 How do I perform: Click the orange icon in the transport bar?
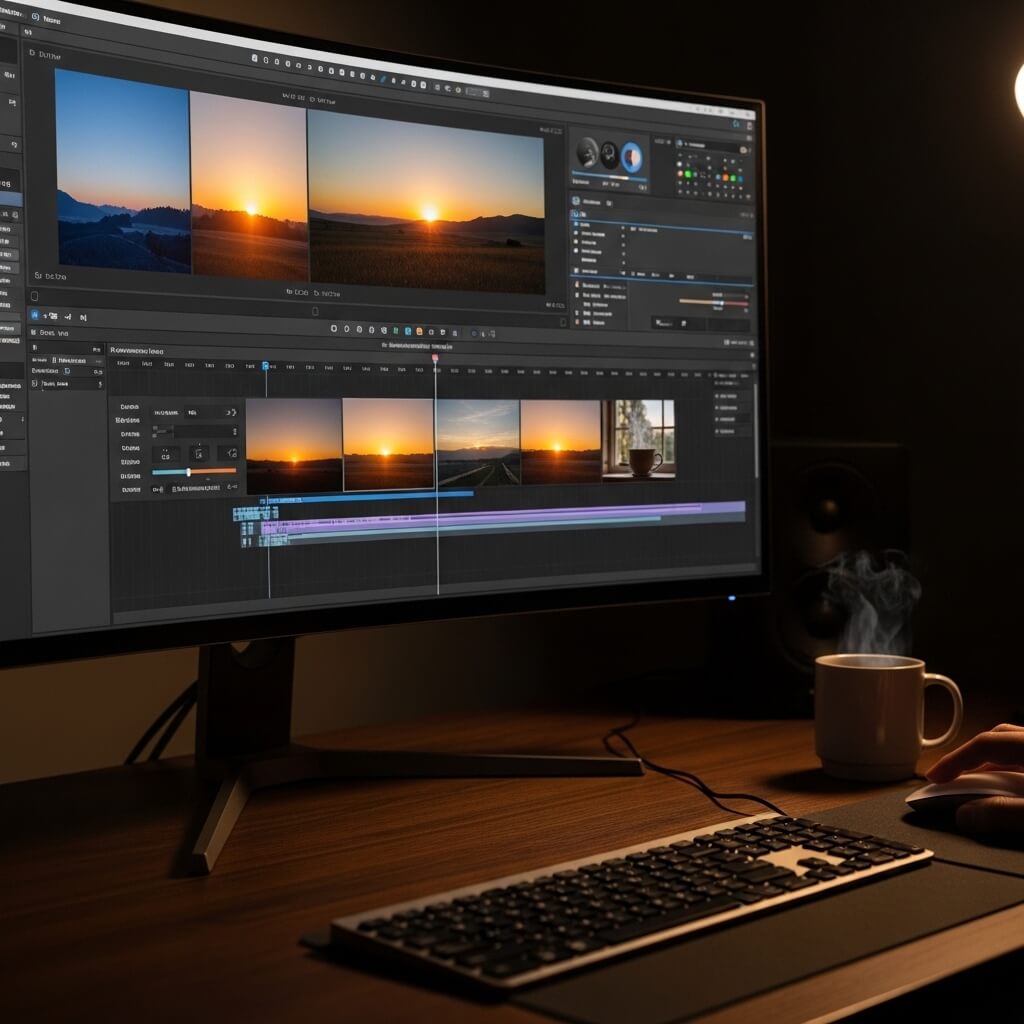pos(419,331)
